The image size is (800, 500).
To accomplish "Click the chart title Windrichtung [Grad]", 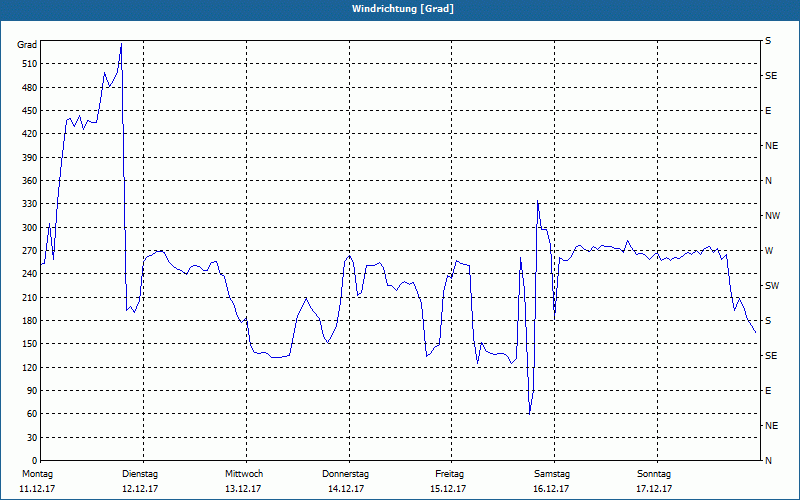I will pyautogui.click(x=403, y=9).
